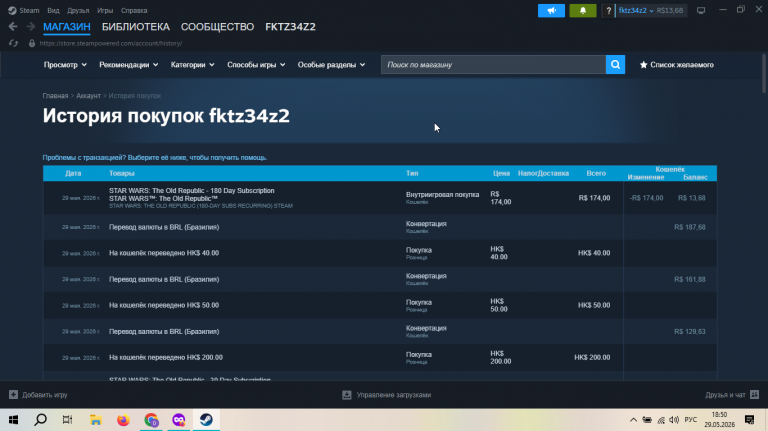Open the green notifications bell
The height and width of the screenshot is (431, 768).
pos(582,10)
